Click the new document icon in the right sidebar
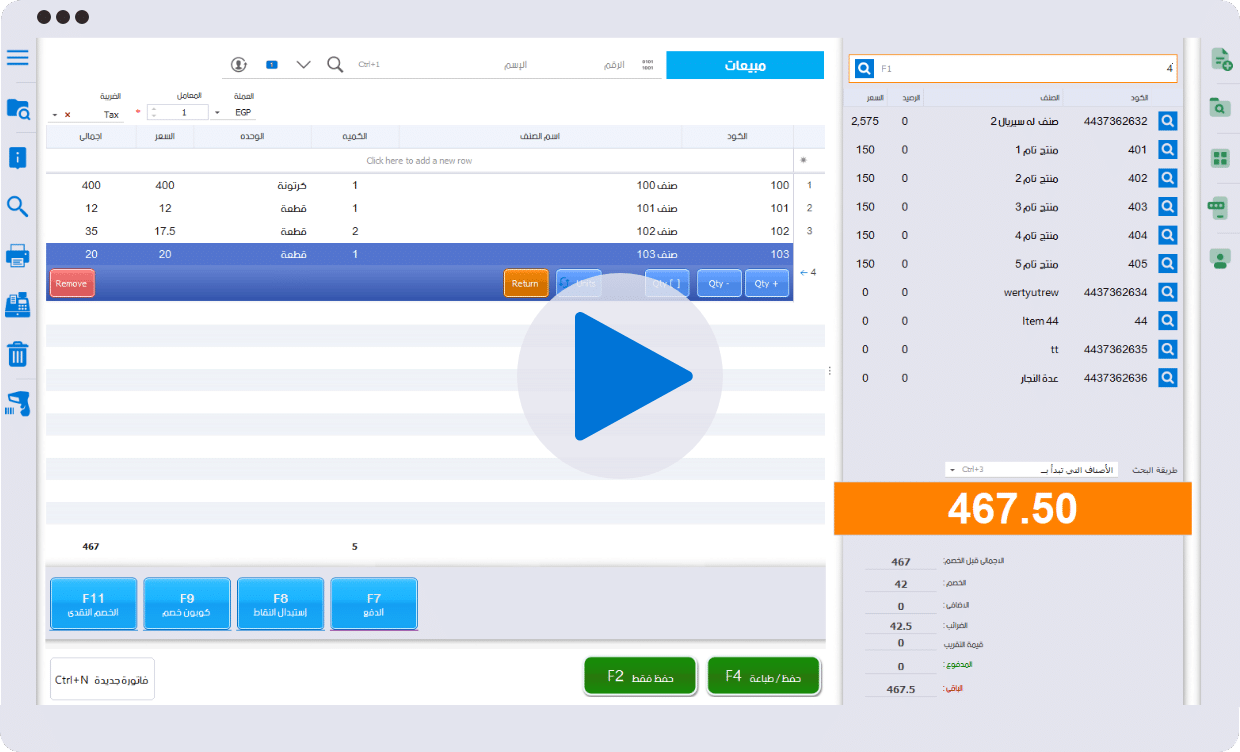 (1220, 59)
